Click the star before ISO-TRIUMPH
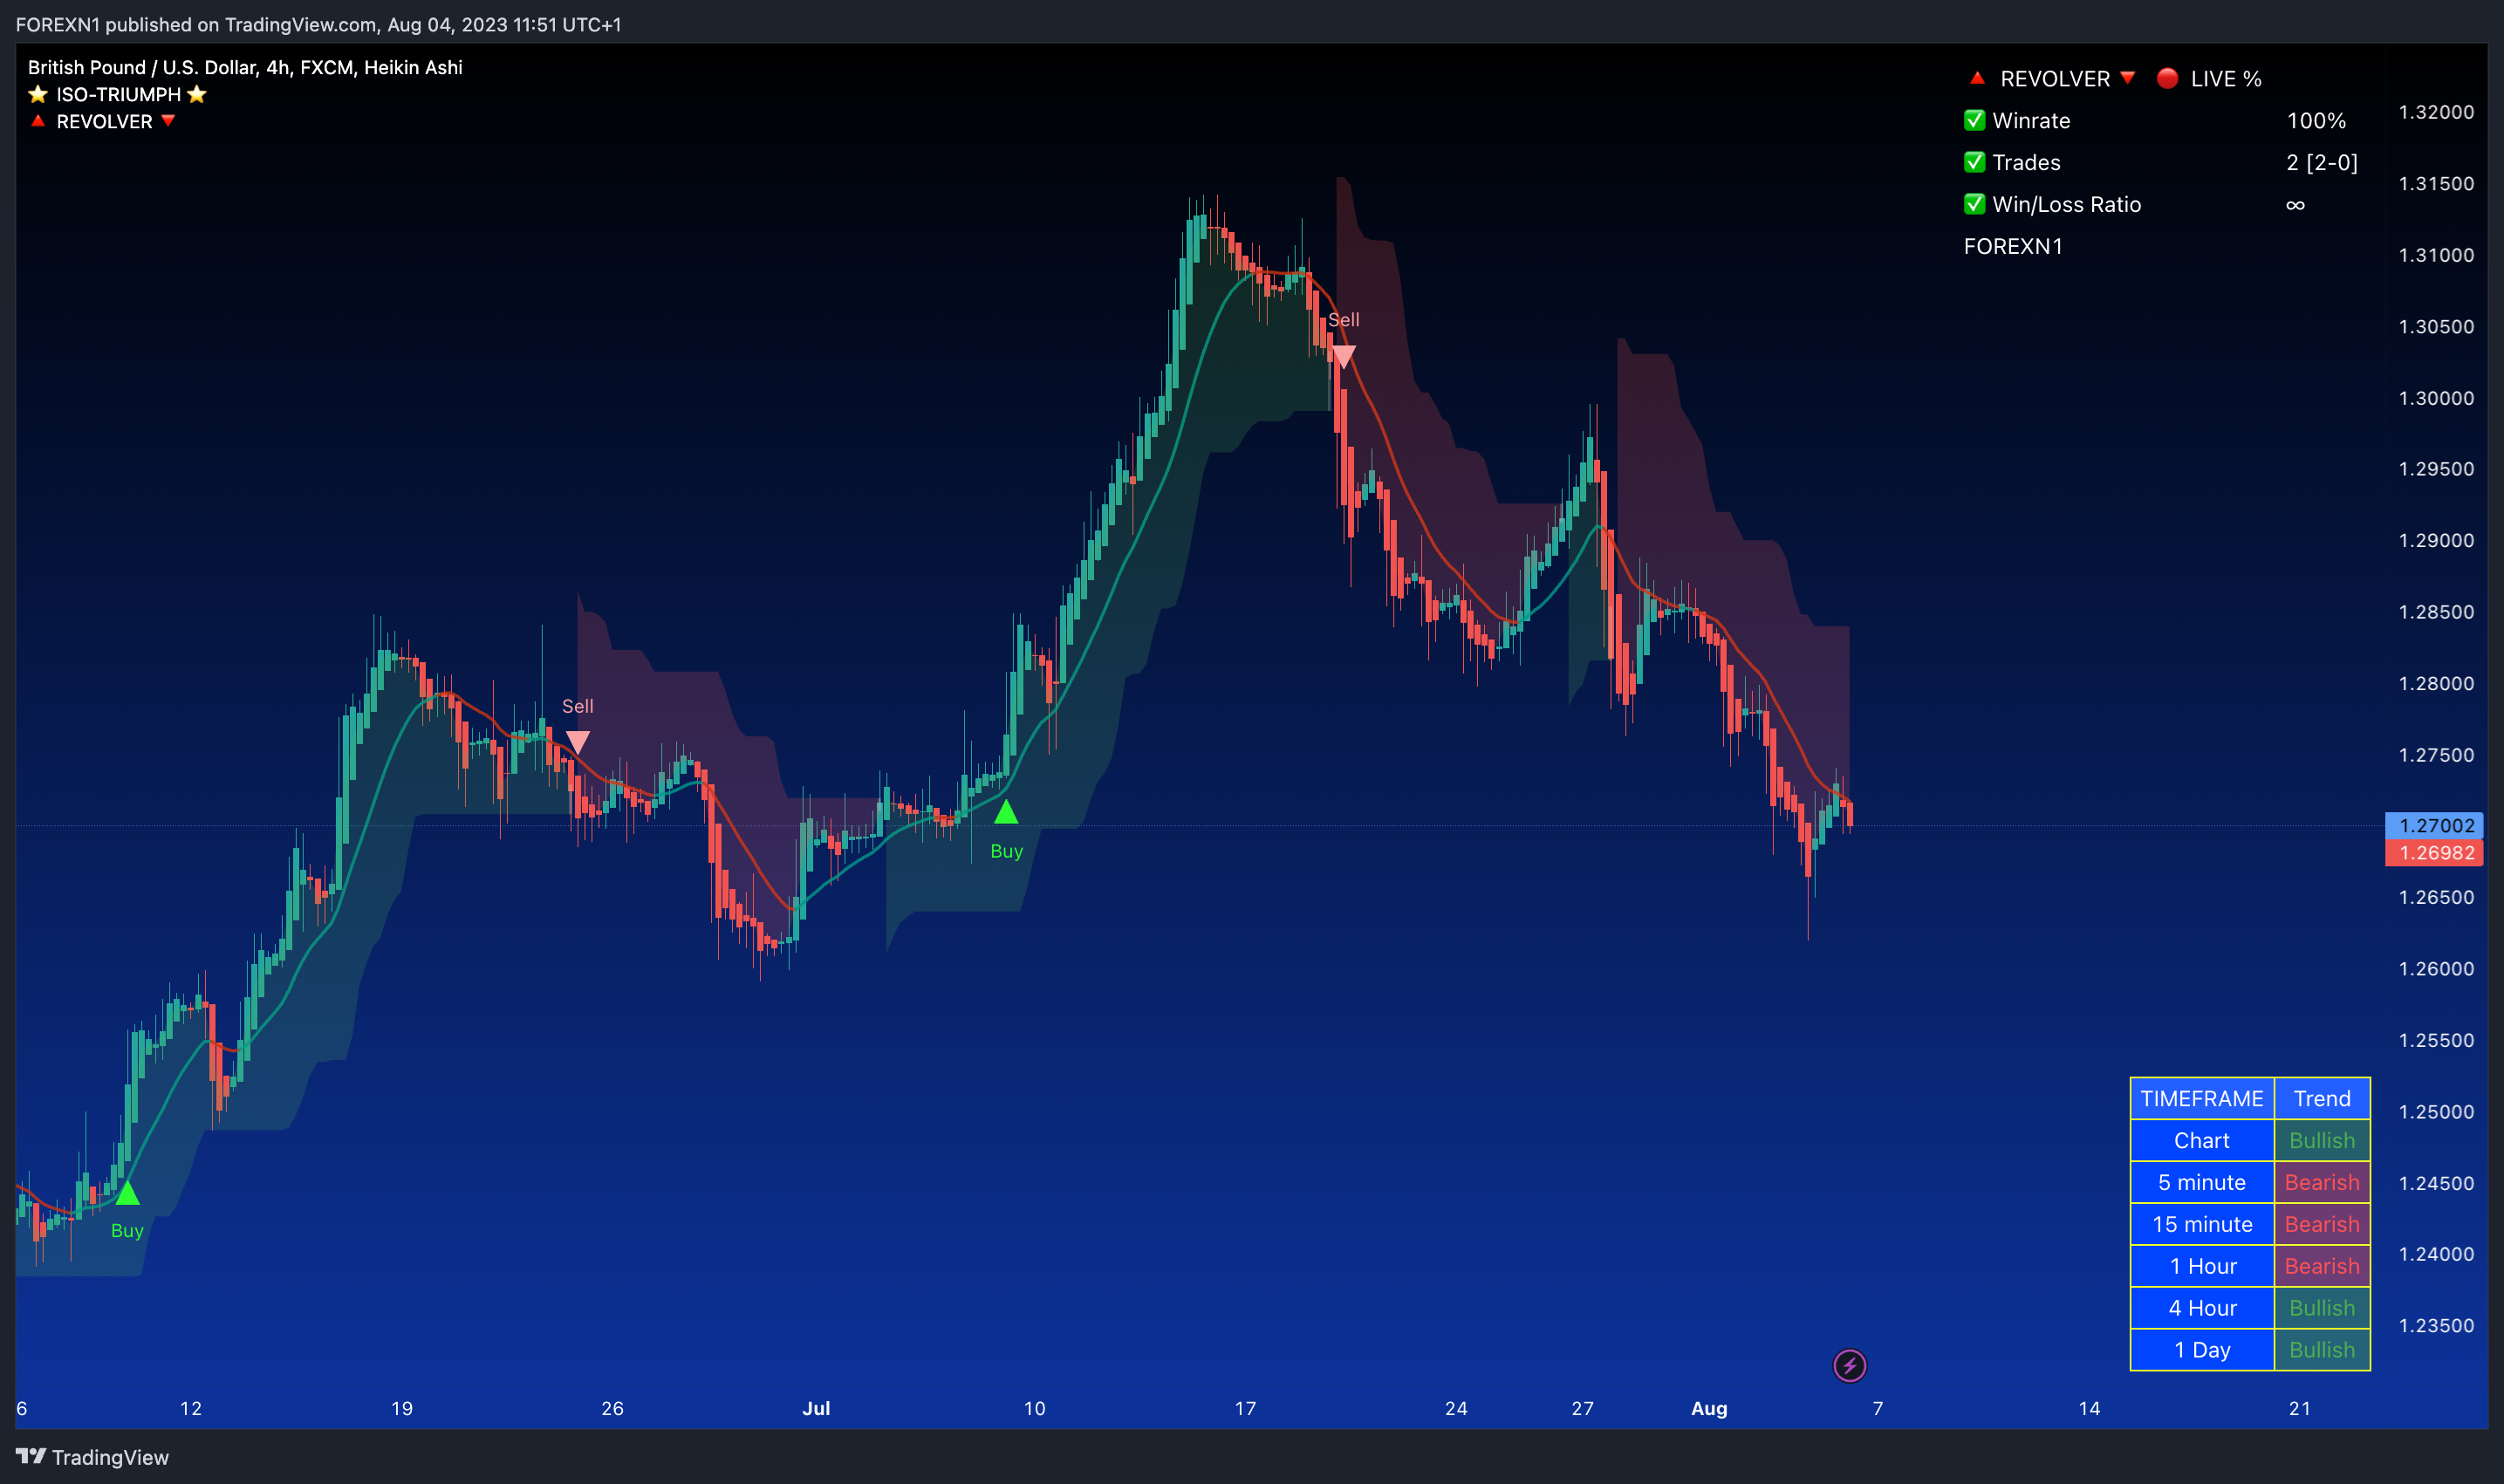The height and width of the screenshot is (1484, 2504). [38, 94]
